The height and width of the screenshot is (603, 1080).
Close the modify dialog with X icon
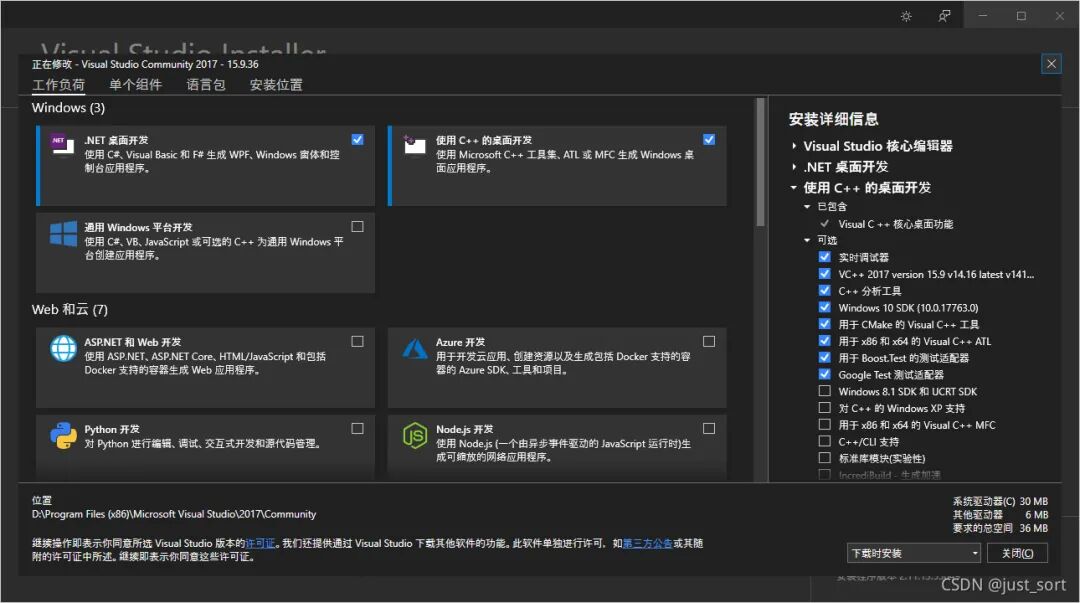[1051, 64]
